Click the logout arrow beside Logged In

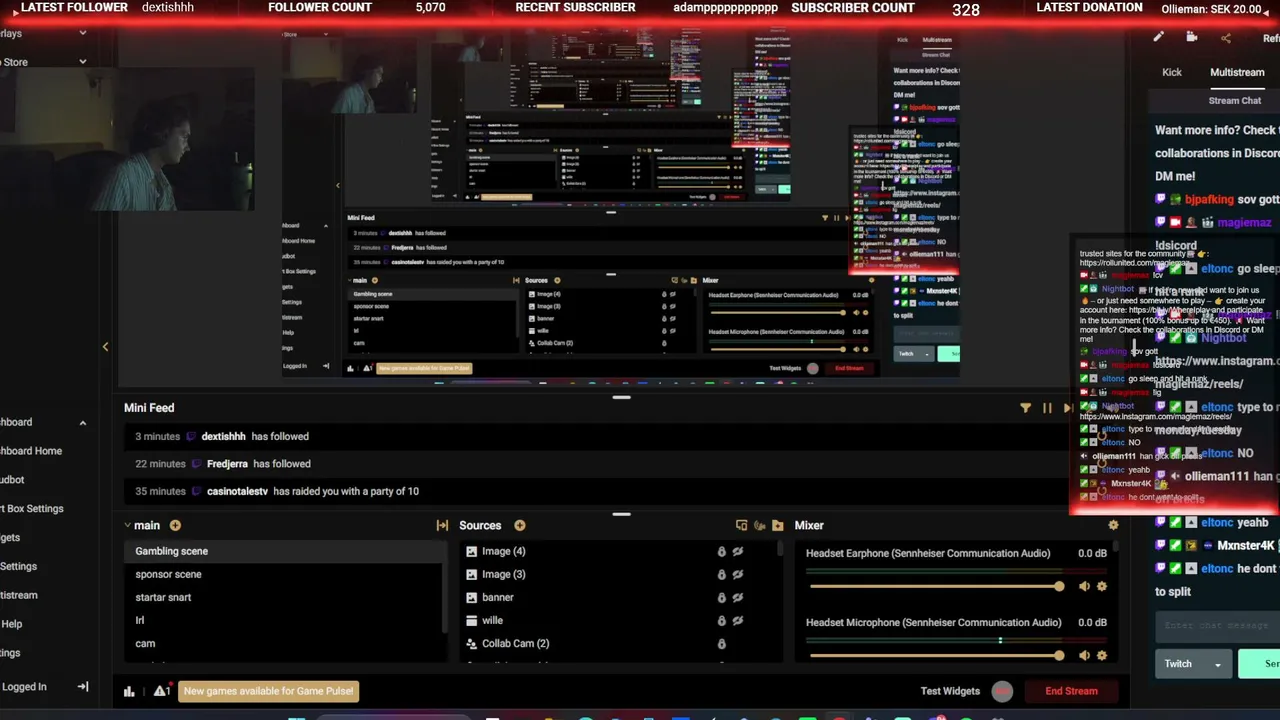[83, 687]
